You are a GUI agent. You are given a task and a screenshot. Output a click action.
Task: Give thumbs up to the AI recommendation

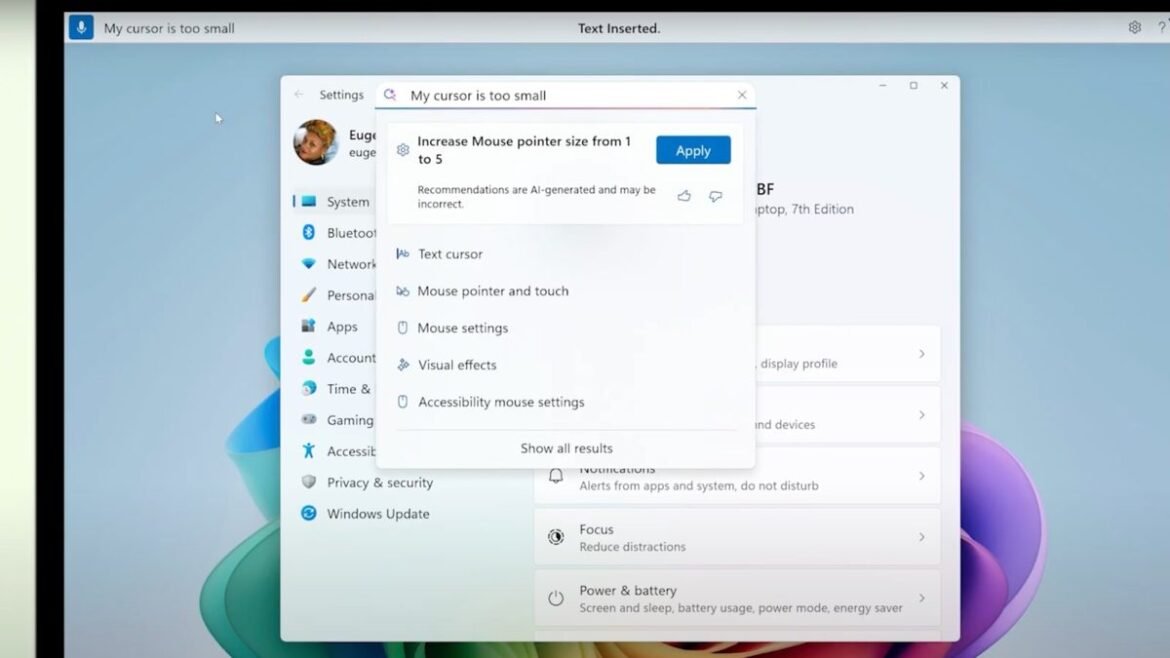[x=684, y=197]
